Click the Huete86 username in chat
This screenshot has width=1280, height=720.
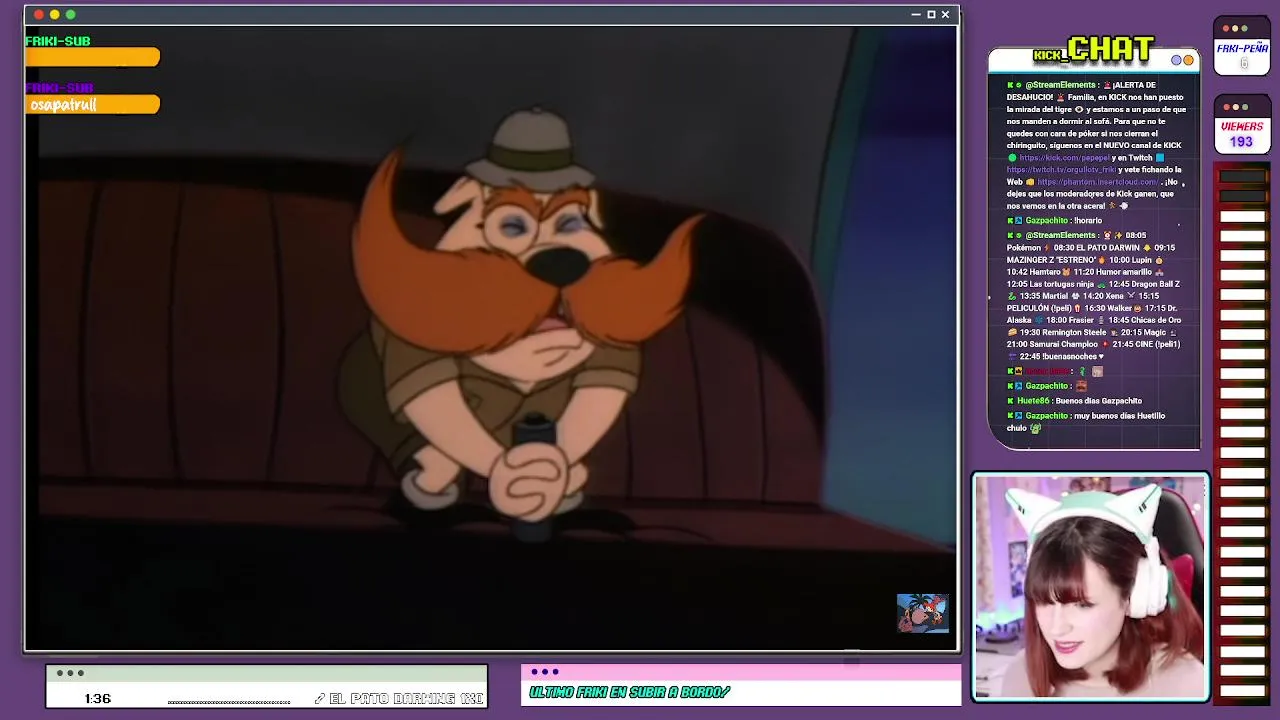[1033, 401]
